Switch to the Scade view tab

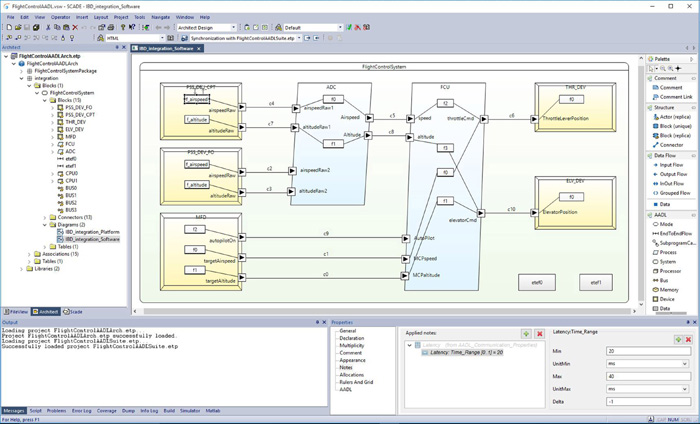(x=73, y=312)
